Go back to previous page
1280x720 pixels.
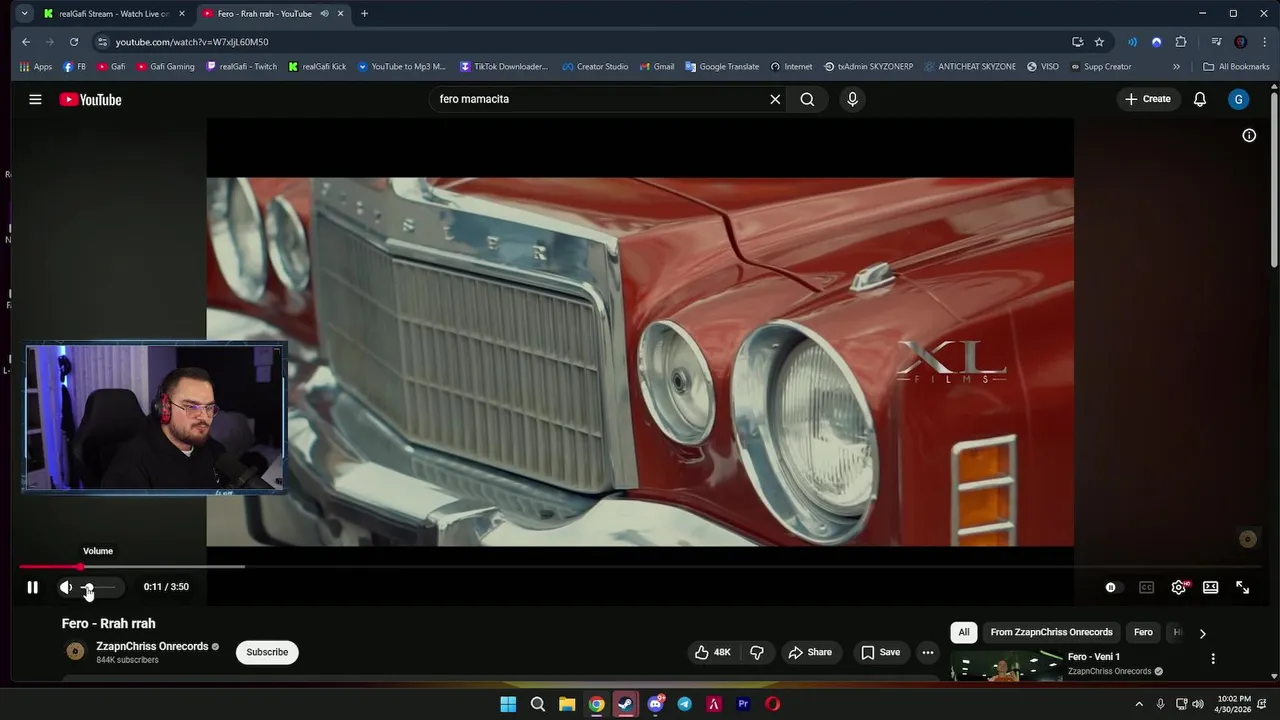pyautogui.click(x=26, y=42)
